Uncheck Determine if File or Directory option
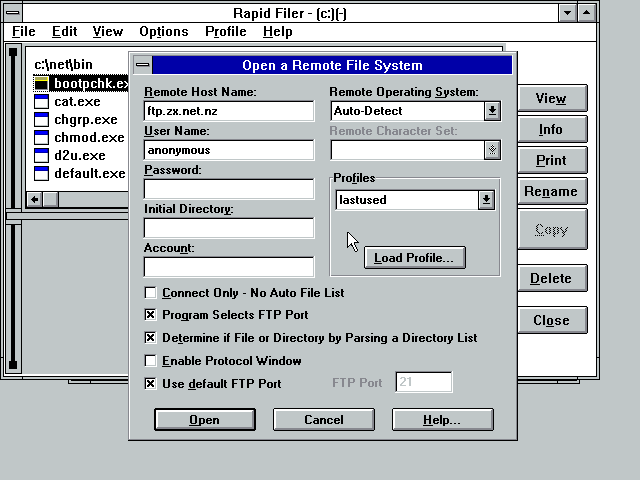 pyautogui.click(x=150, y=338)
